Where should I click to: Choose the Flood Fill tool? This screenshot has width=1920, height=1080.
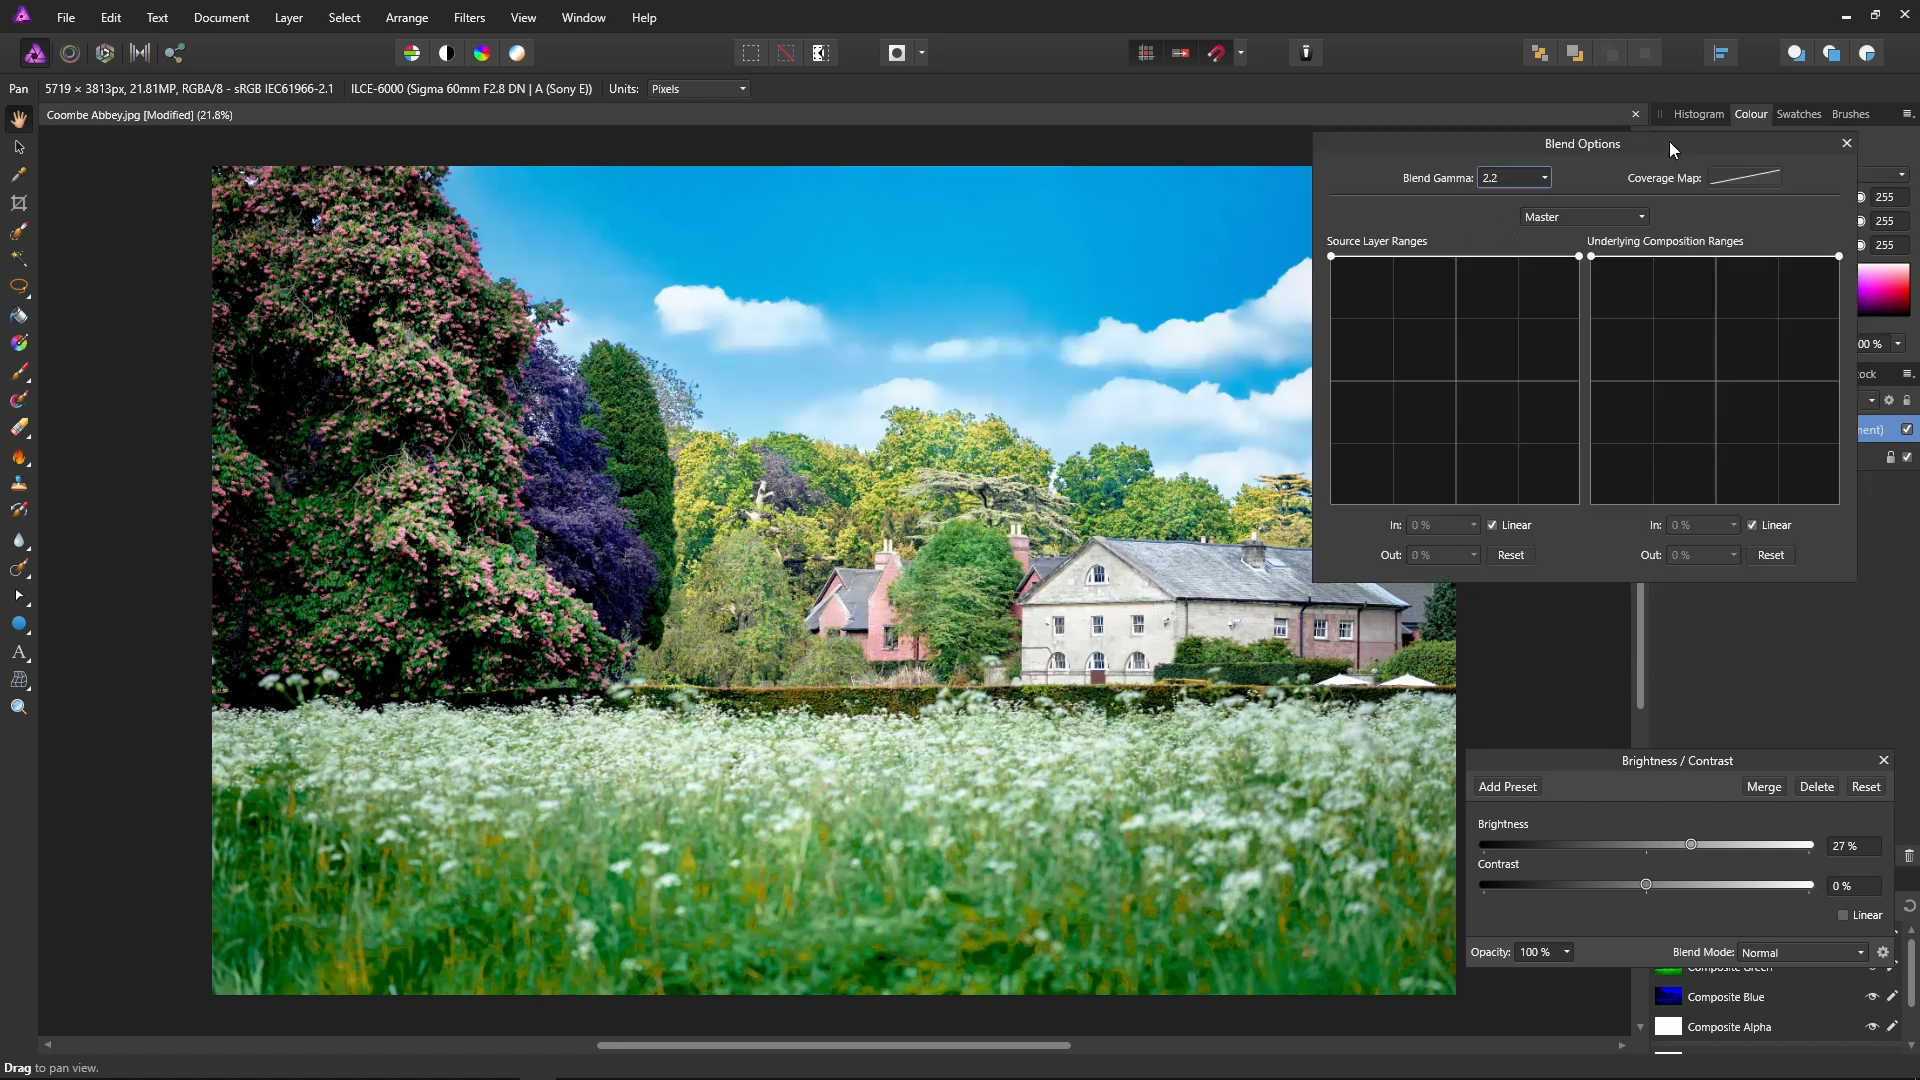point(19,315)
